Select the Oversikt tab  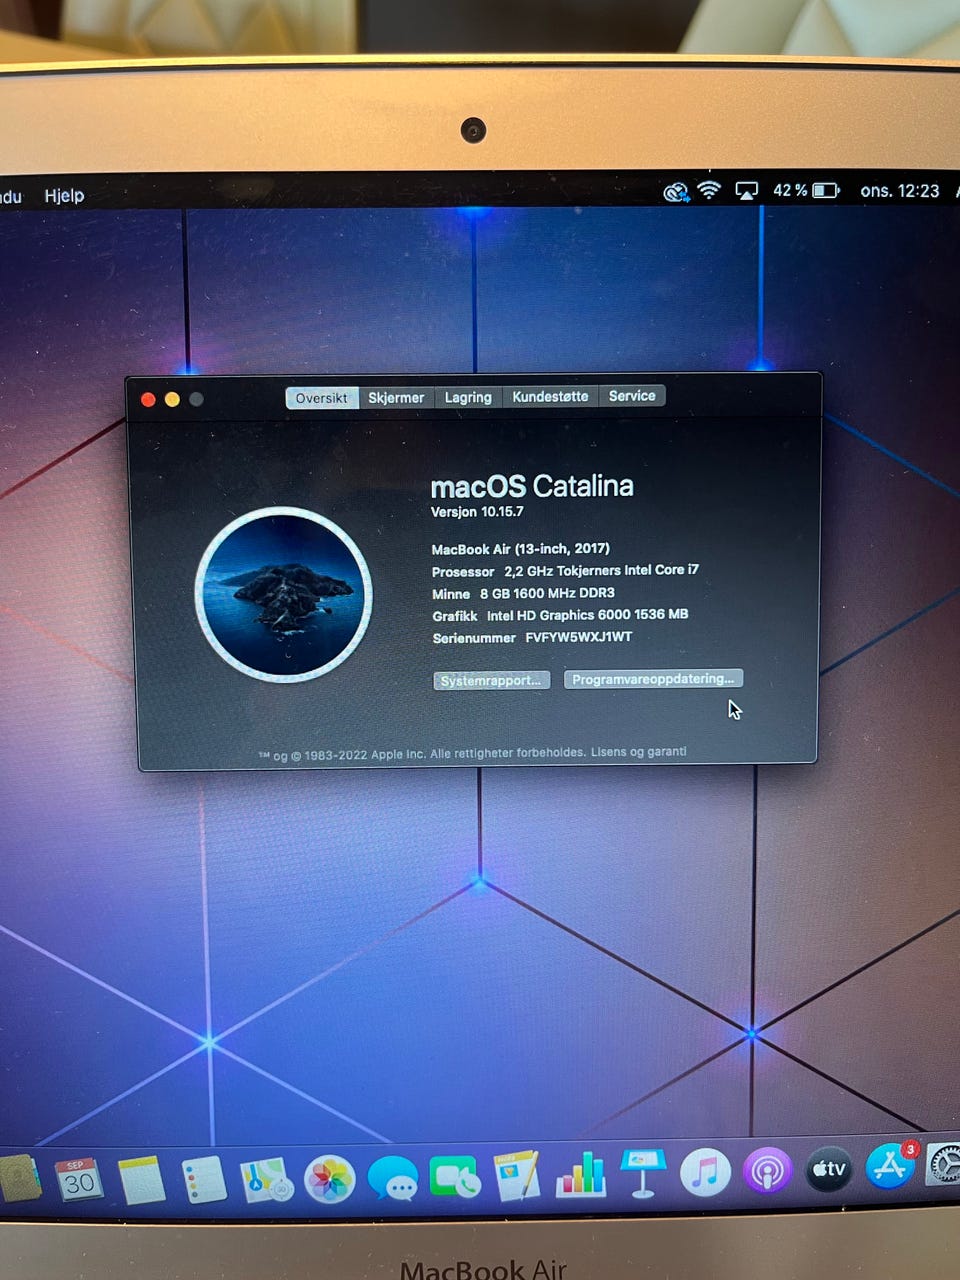(321, 398)
